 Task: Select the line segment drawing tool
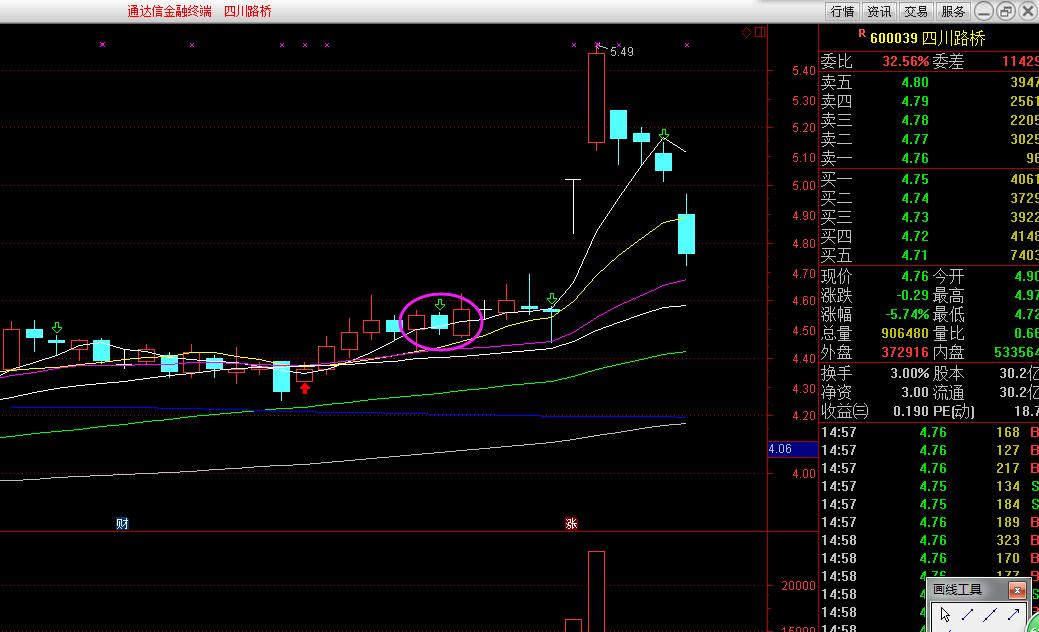tap(967, 614)
